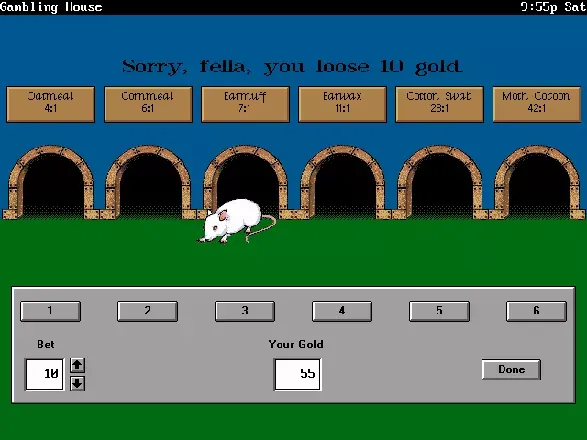Click the arched hole under Oatmeal

(x=52, y=183)
